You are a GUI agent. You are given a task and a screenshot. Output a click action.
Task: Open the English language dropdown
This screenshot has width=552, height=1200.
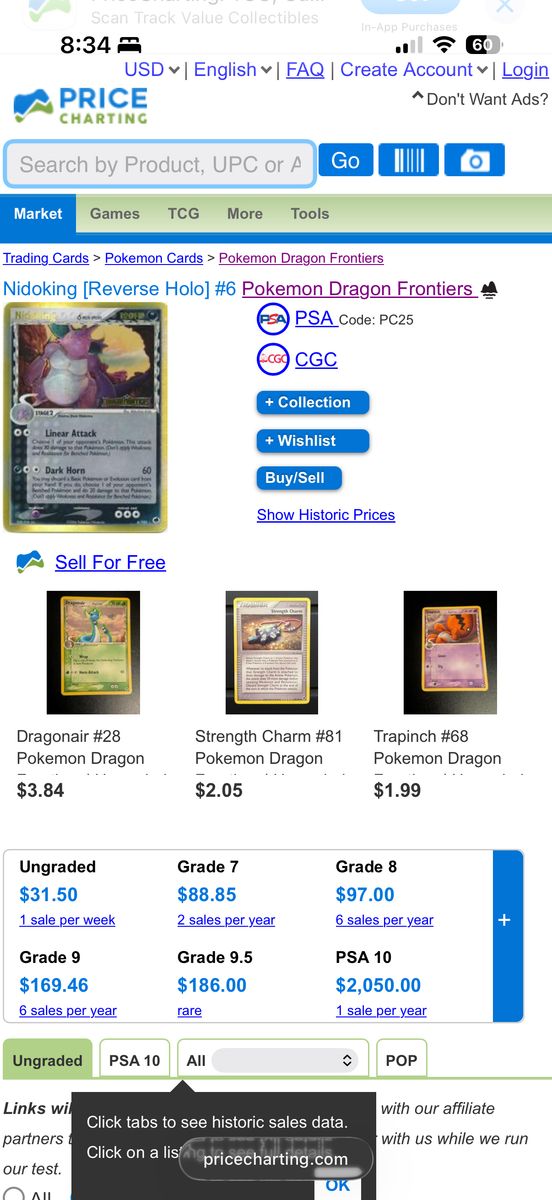click(233, 70)
